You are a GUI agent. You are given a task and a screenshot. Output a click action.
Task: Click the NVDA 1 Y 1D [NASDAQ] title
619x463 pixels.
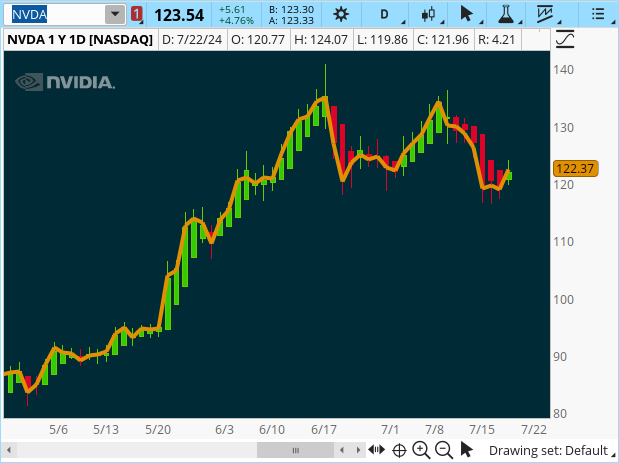tap(80, 39)
